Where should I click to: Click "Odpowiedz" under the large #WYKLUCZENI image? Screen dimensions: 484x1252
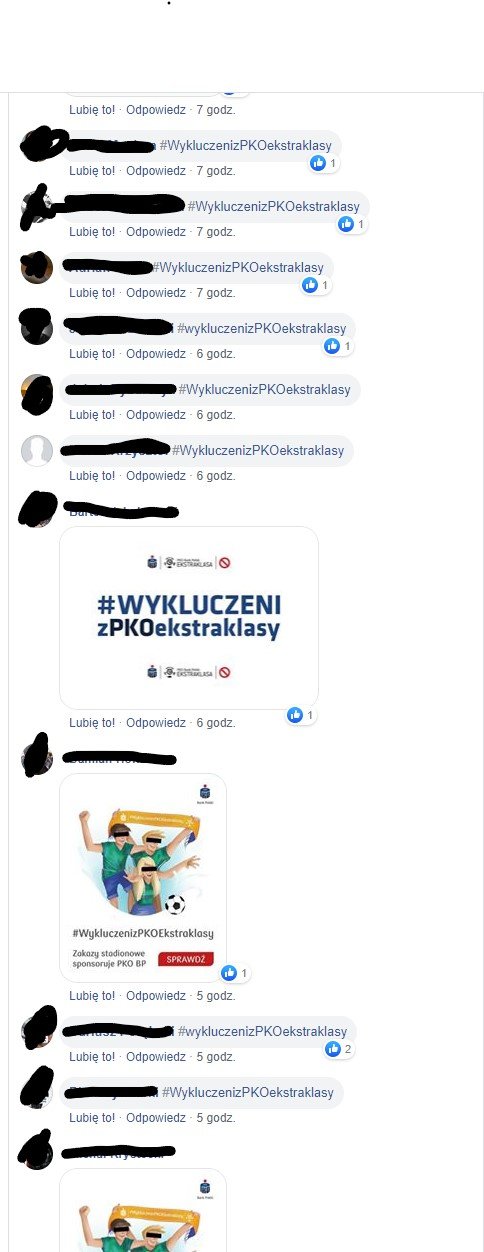pos(156,722)
